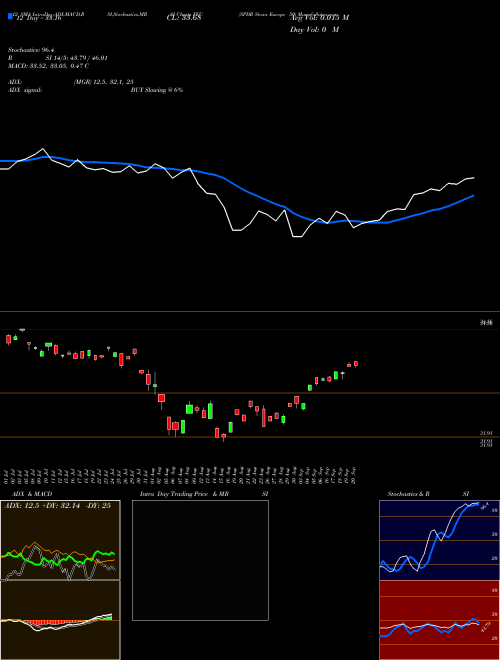Click the last red candlestick on the price chart
This screenshot has height=660, width=500.
356,364
